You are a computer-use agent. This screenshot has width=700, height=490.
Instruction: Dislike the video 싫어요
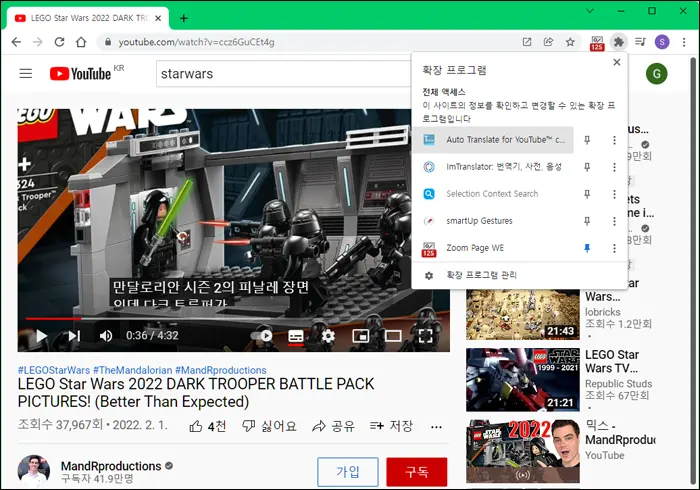(x=269, y=426)
